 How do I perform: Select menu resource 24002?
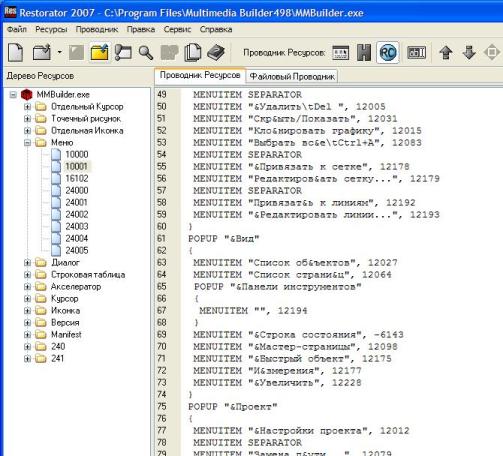click(x=77, y=214)
